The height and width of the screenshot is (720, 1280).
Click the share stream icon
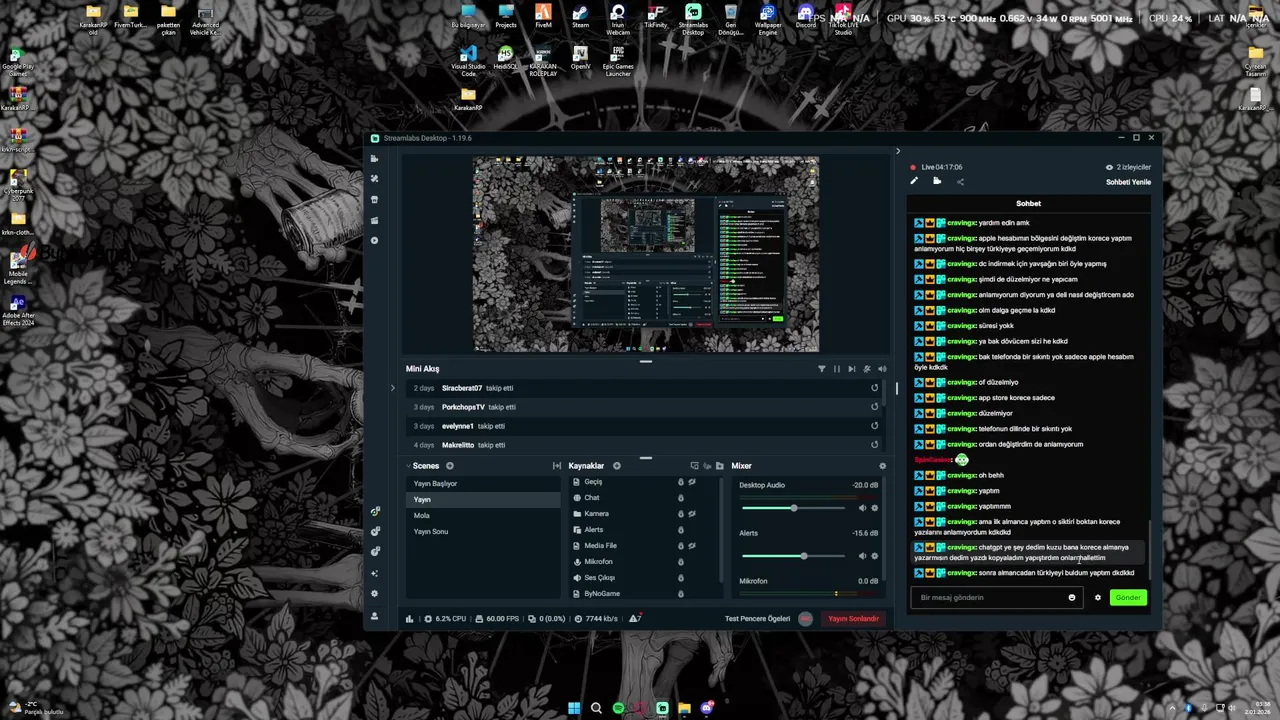click(960, 181)
